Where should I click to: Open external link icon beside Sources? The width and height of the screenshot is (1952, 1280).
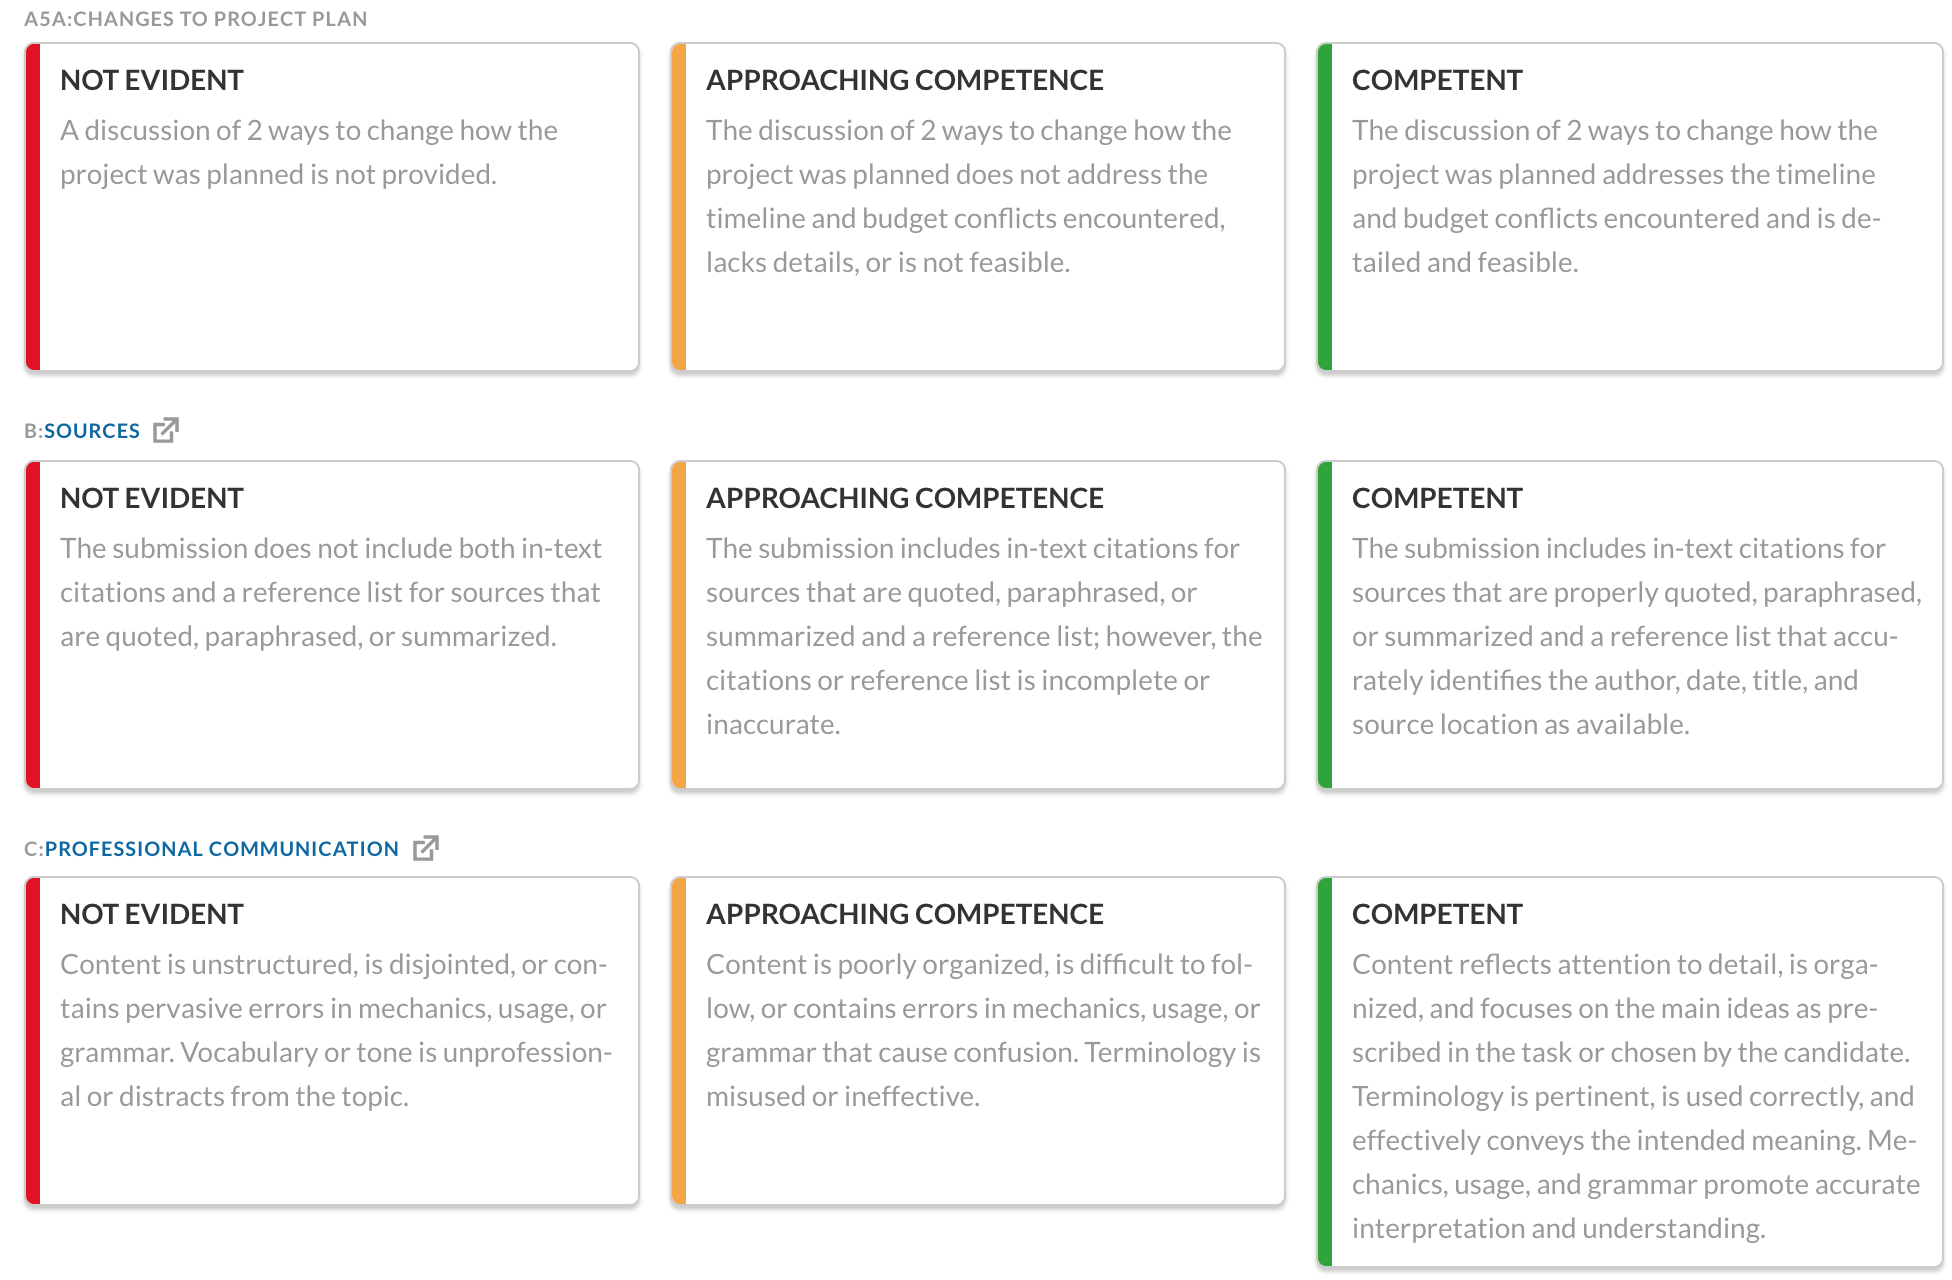pyautogui.click(x=166, y=430)
